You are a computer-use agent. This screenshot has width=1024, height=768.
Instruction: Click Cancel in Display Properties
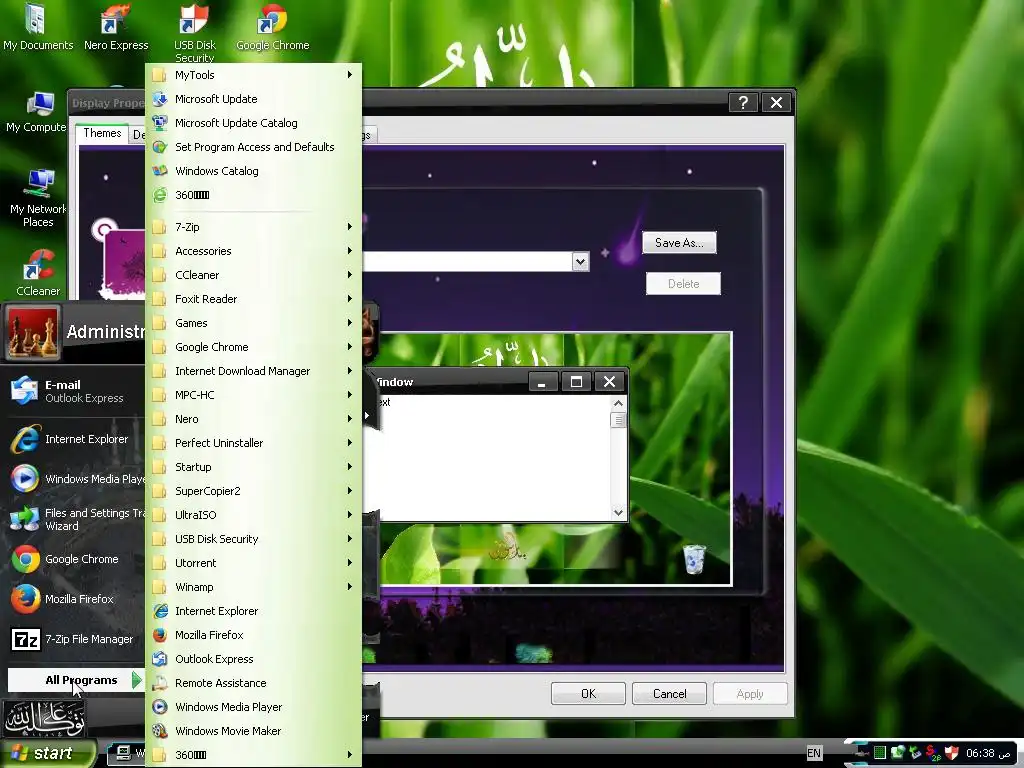click(x=669, y=694)
